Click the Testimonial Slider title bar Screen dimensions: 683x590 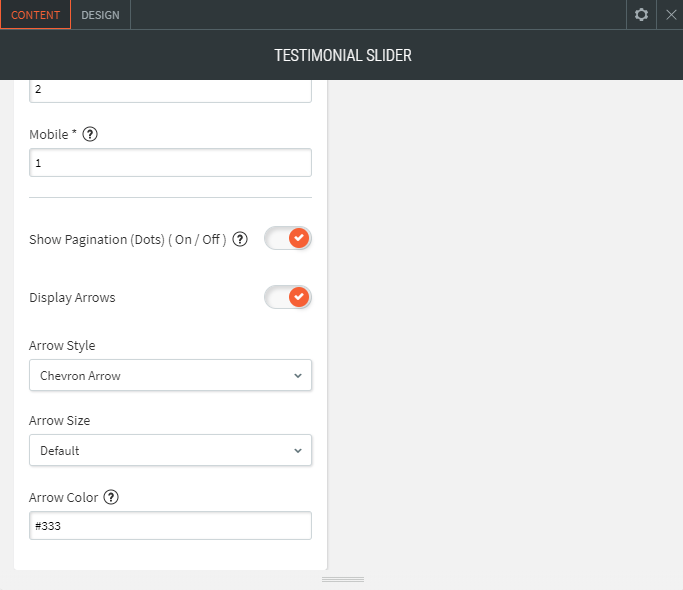(342, 55)
